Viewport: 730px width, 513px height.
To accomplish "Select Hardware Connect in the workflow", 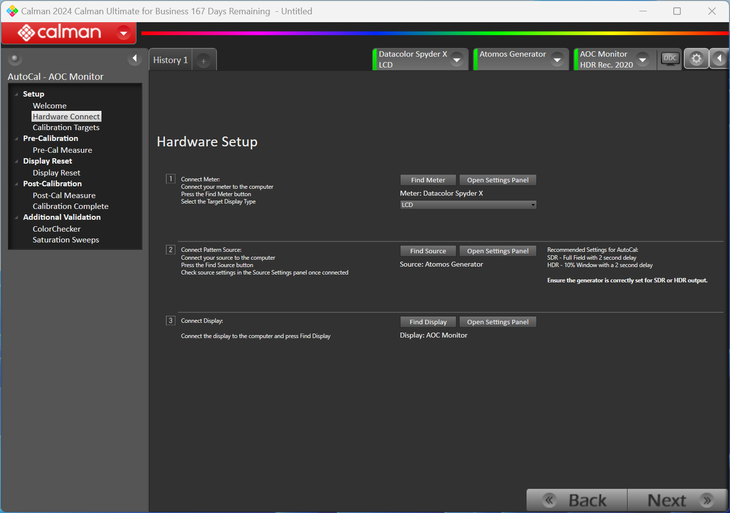I will [66, 116].
